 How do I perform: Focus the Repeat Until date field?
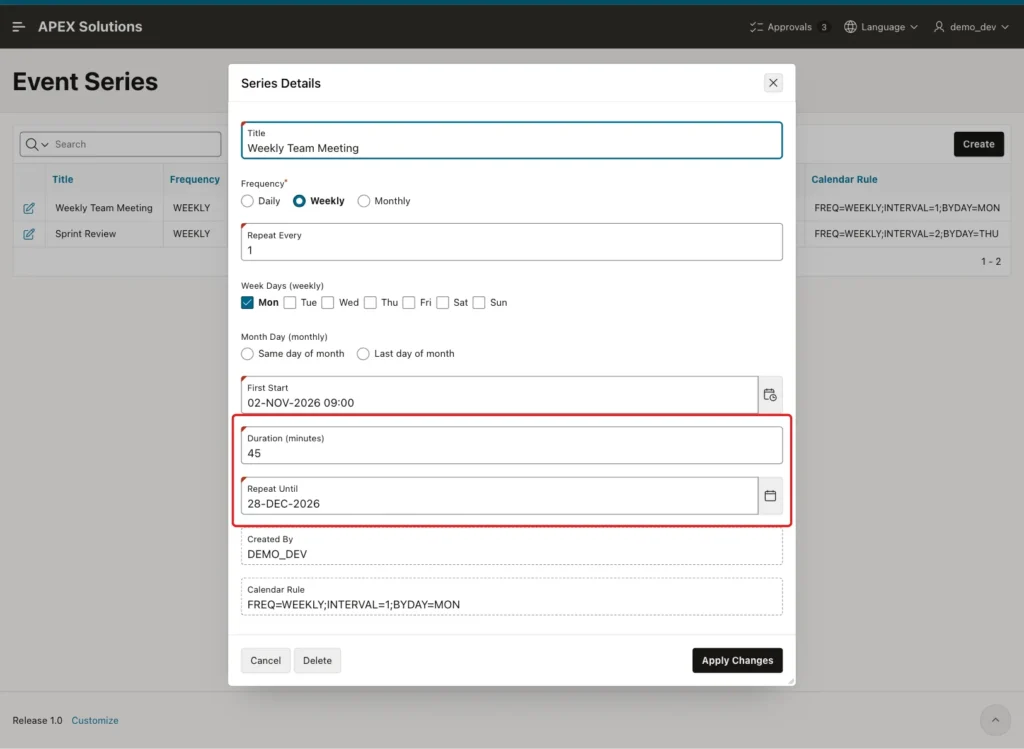pyautogui.click(x=500, y=496)
